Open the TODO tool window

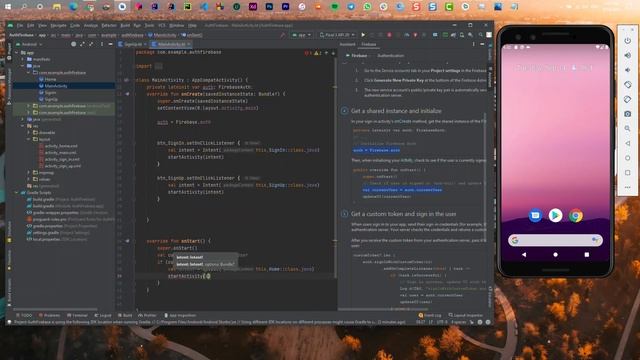(24, 316)
